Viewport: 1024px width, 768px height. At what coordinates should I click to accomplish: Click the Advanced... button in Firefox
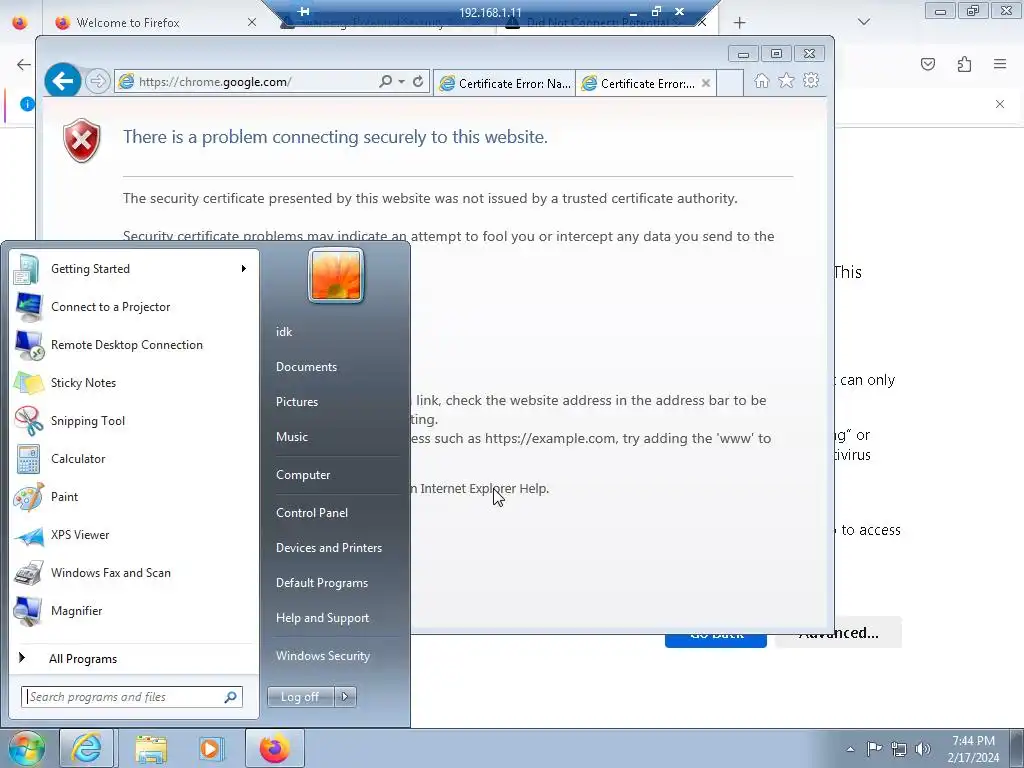839,632
